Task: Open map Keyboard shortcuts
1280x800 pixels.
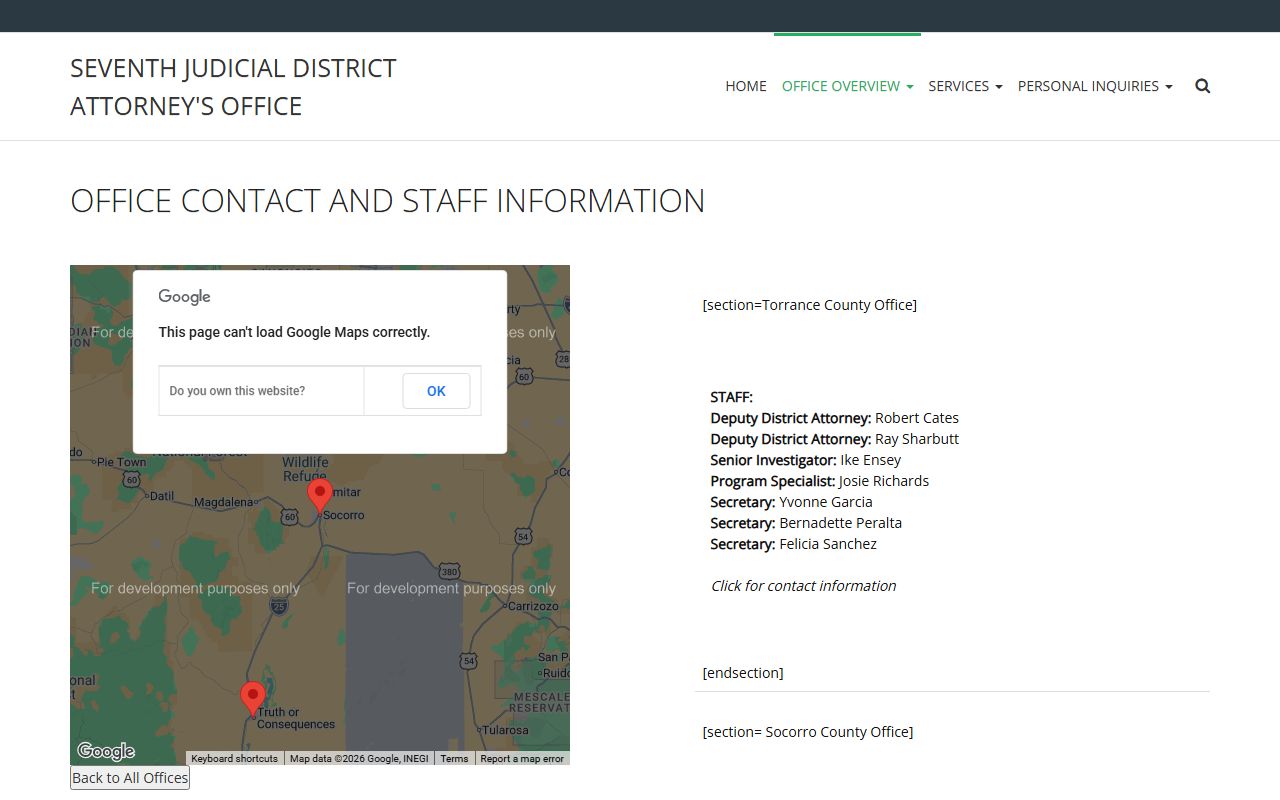Action: point(235,759)
